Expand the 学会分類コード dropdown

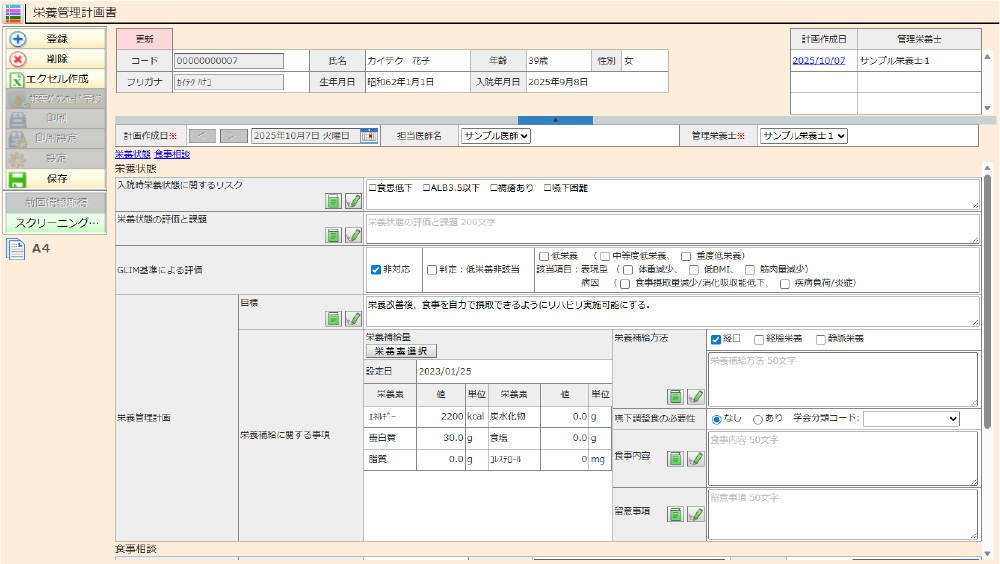pos(910,419)
